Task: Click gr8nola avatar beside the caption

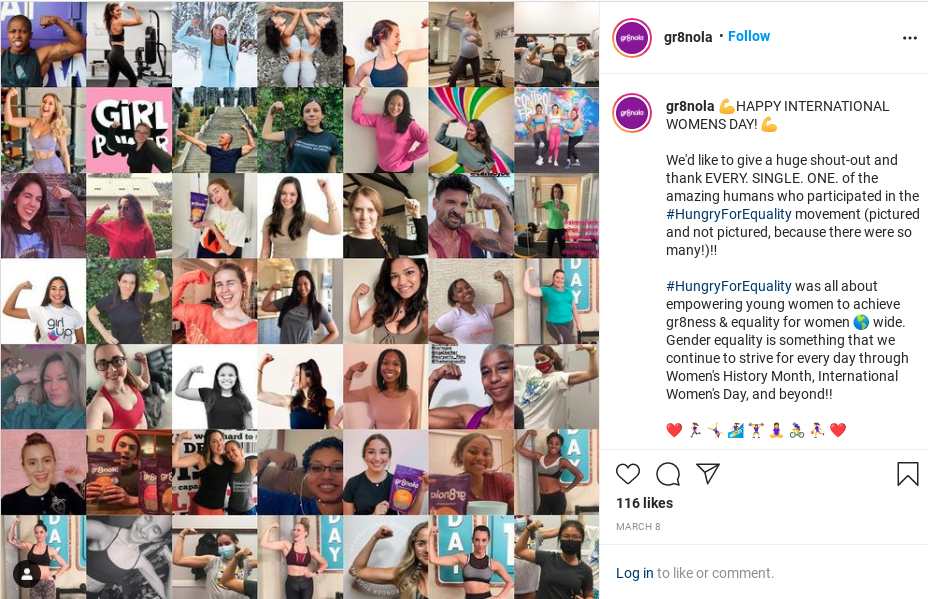Action: [x=631, y=112]
